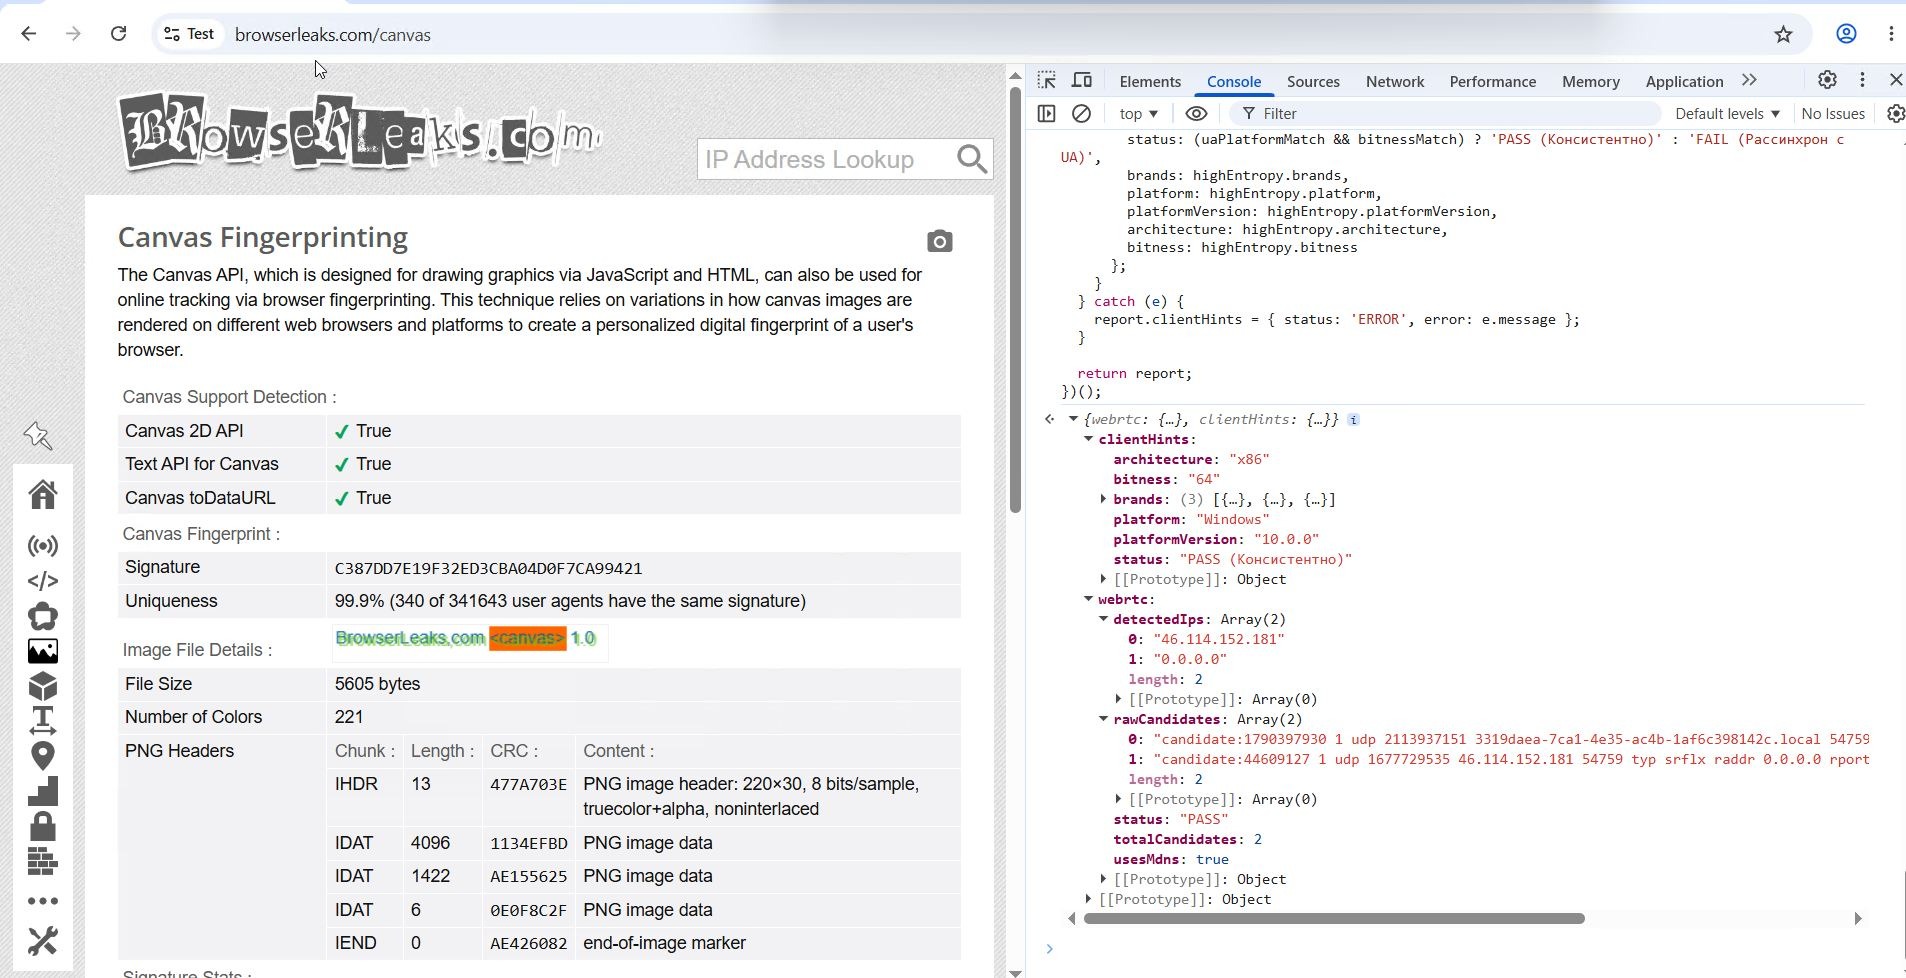Focus the console Filter field
1906x978 pixels.
[1445, 113]
